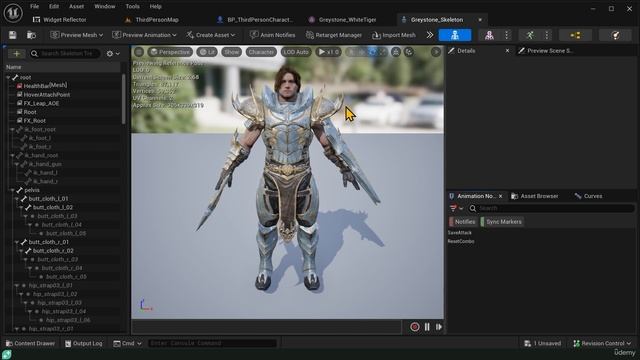This screenshot has width=640, height=360.
Task: Open the File menu
Action: pos(35,7)
